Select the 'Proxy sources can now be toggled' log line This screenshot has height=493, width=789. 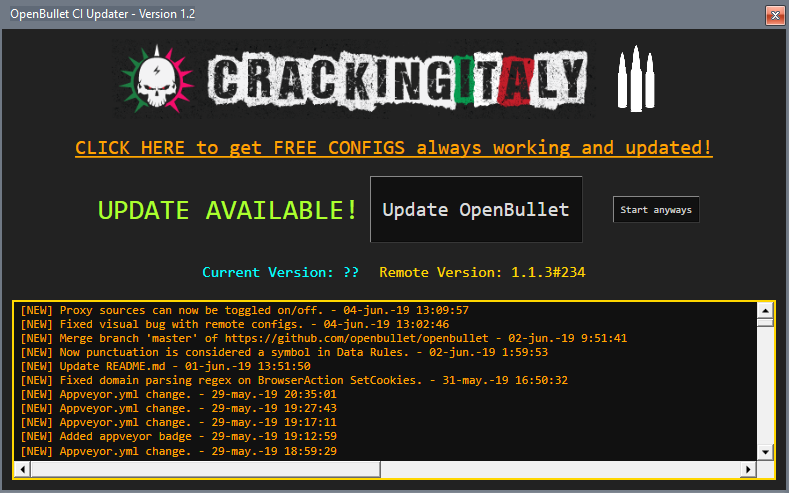click(245, 310)
